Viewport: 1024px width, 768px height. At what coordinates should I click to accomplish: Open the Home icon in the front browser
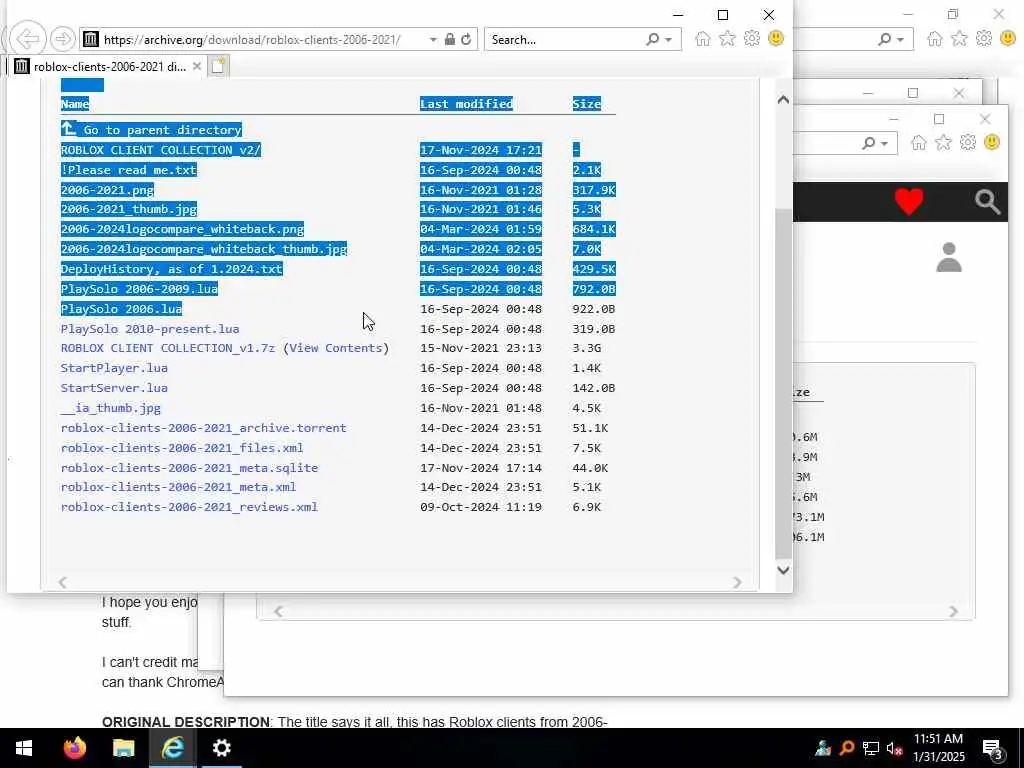pyautogui.click(x=703, y=39)
